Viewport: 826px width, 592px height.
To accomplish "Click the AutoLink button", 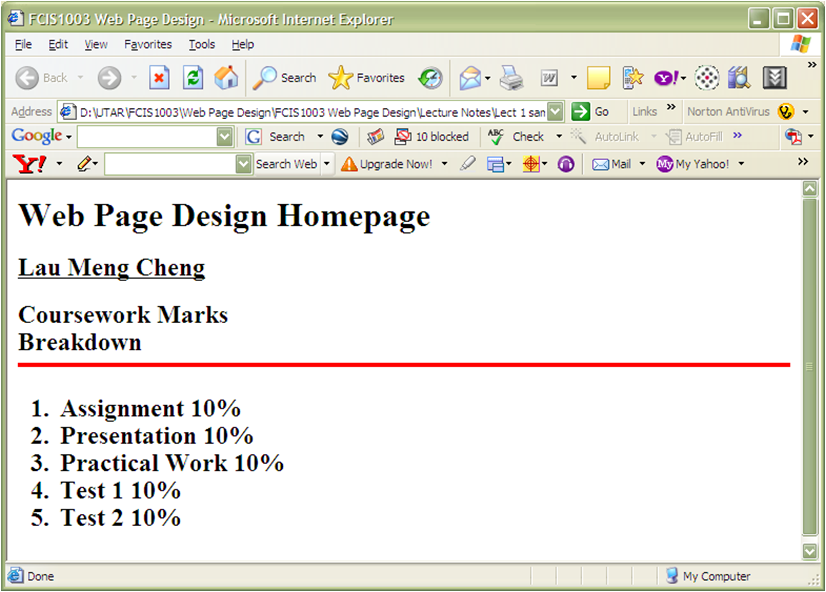I will (605, 136).
